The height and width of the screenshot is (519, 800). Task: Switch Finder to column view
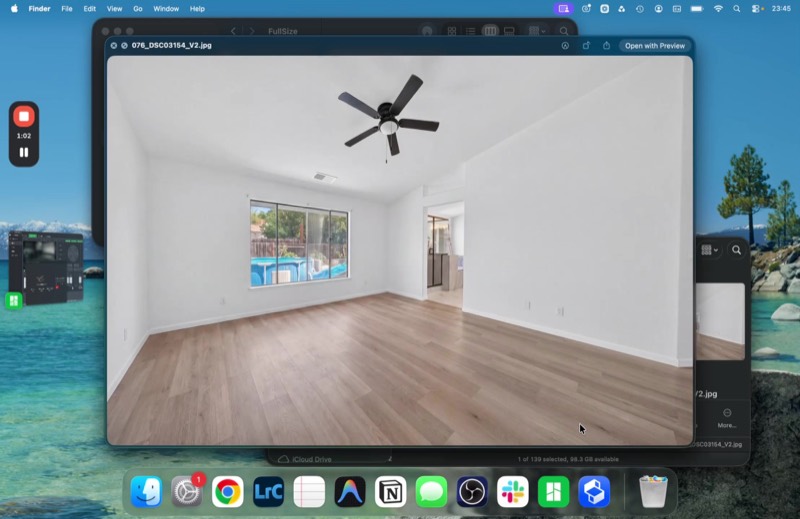pyautogui.click(x=490, y=31)
